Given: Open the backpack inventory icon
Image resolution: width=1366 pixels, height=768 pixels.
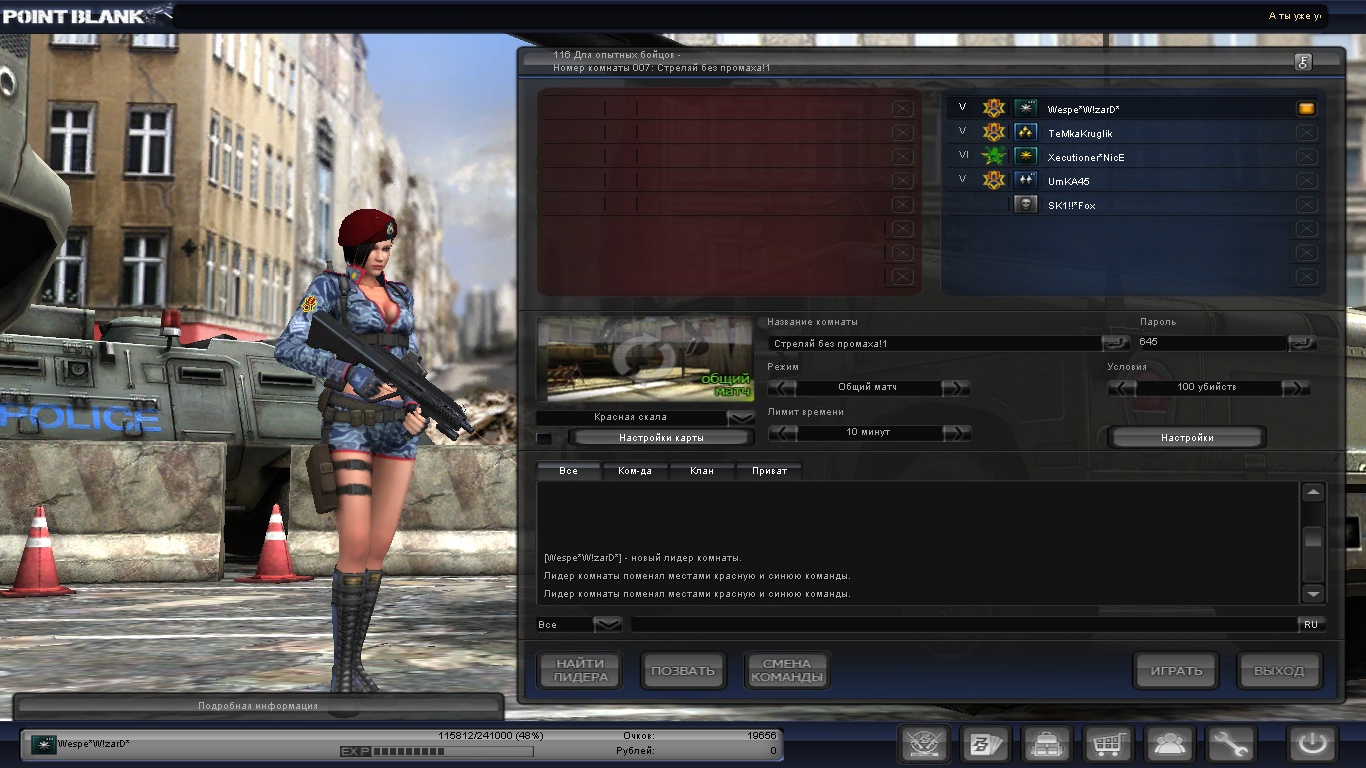Looking at the screenshot, I should point(1047,745).
